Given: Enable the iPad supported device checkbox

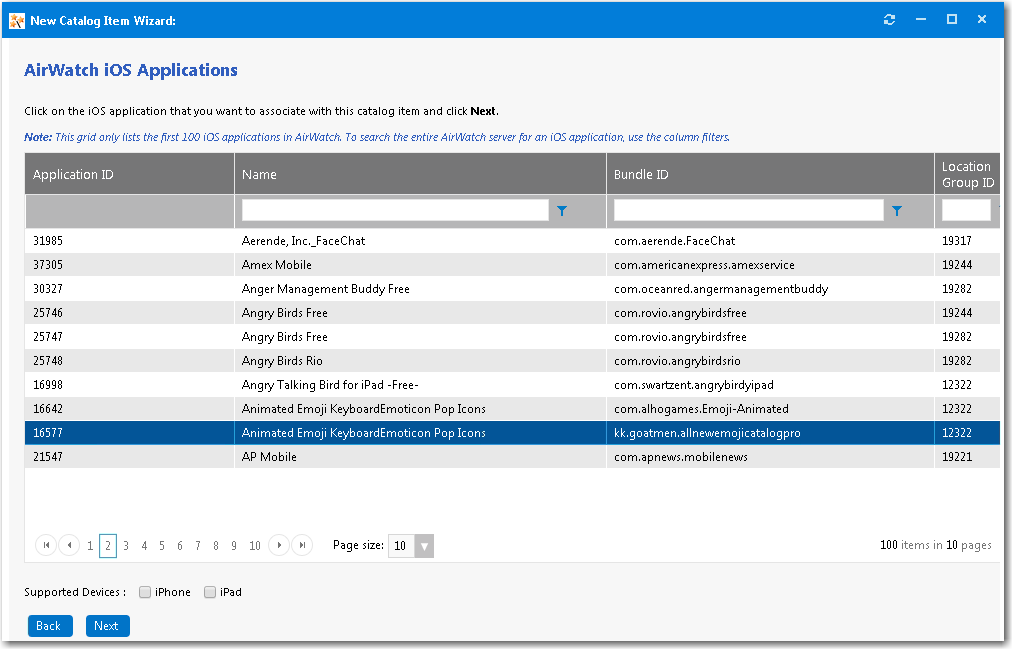Looking at the screenshot, I should pyautogui.click(x=210, y=592).
